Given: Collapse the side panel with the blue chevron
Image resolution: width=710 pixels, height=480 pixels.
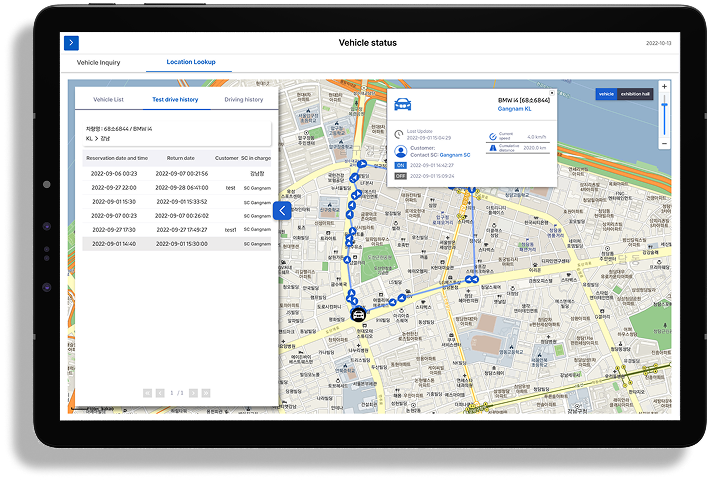Looking at the screenshot, I should coord(282,211).
